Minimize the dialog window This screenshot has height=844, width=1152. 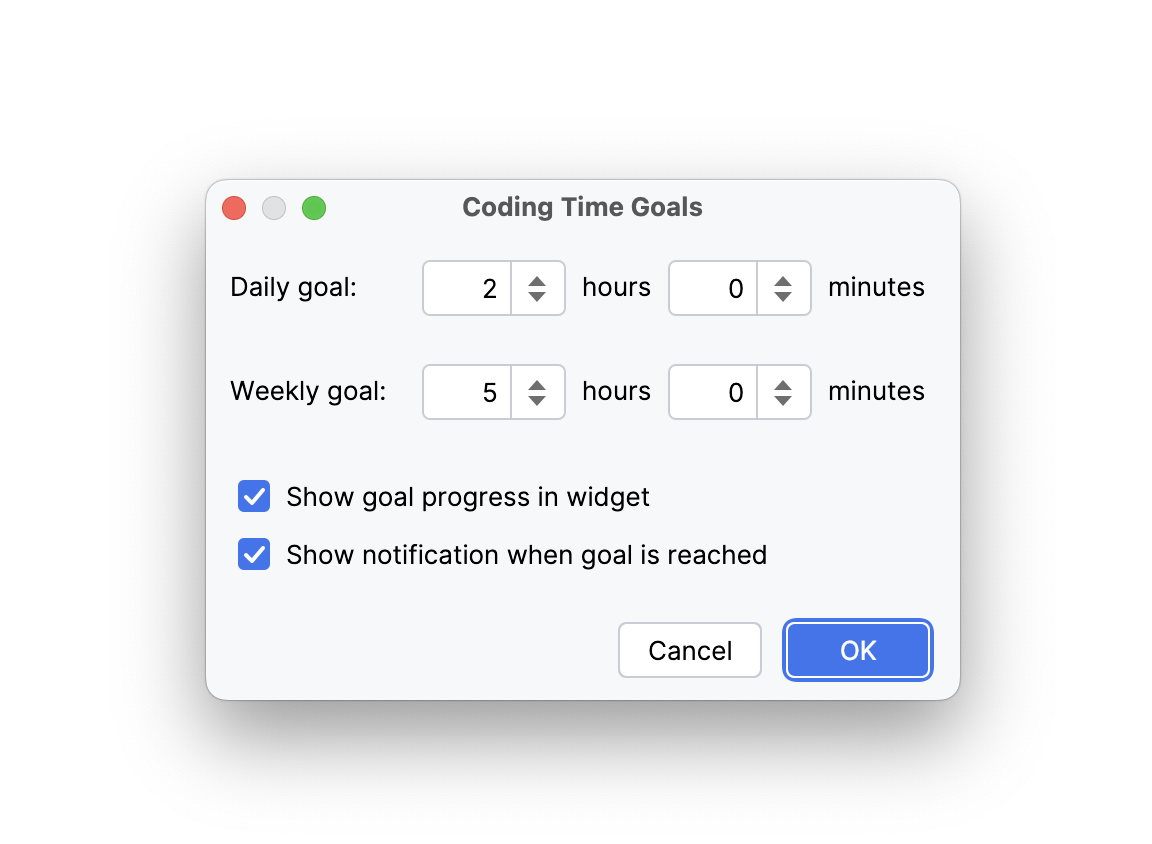point(274,208)
